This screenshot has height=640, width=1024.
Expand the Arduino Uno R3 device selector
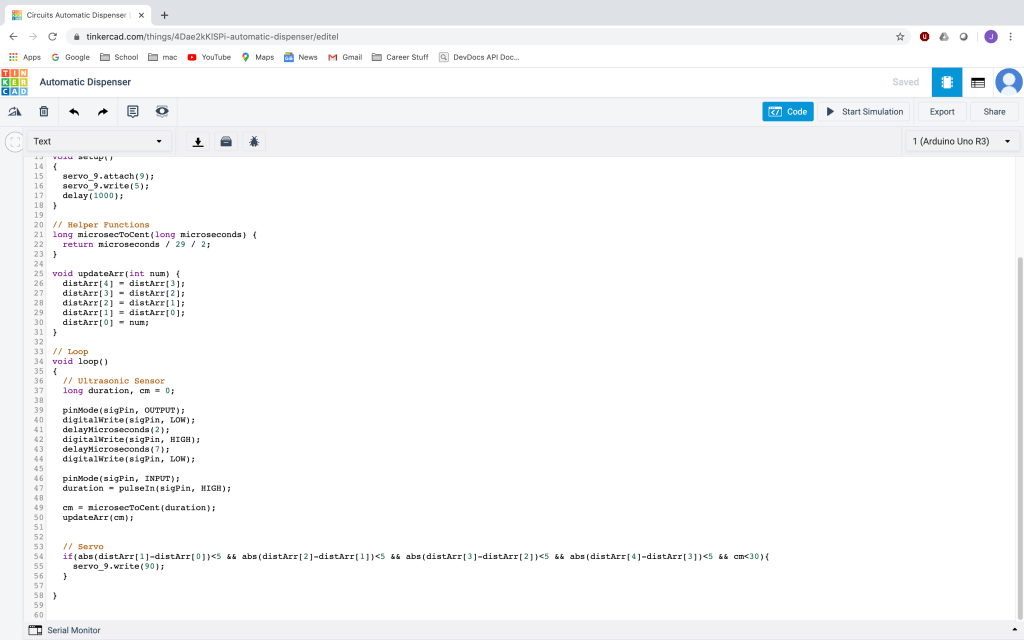tap(962, 142)
